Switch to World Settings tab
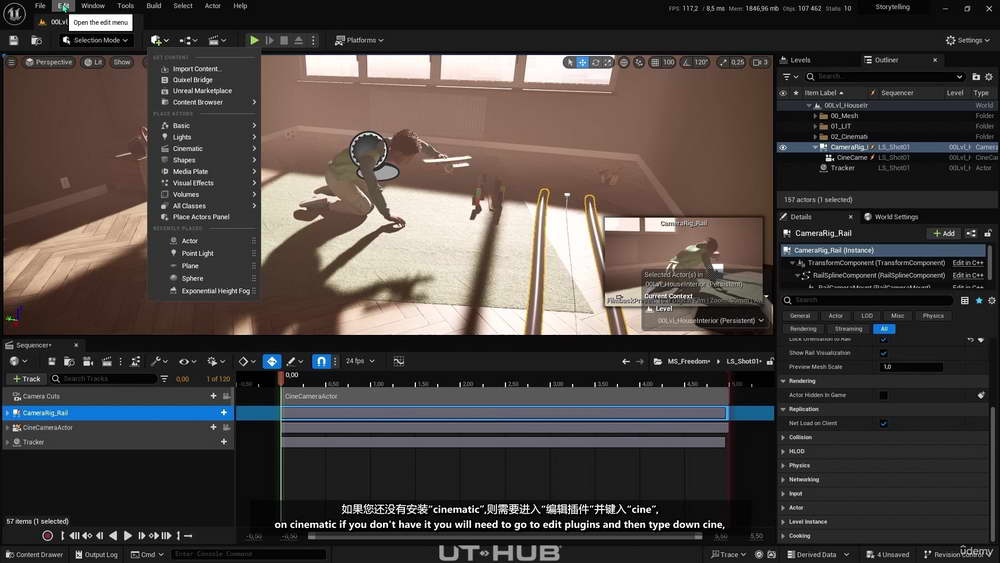This screenshot has height=563, width=1000. click(x=891, y=217)
